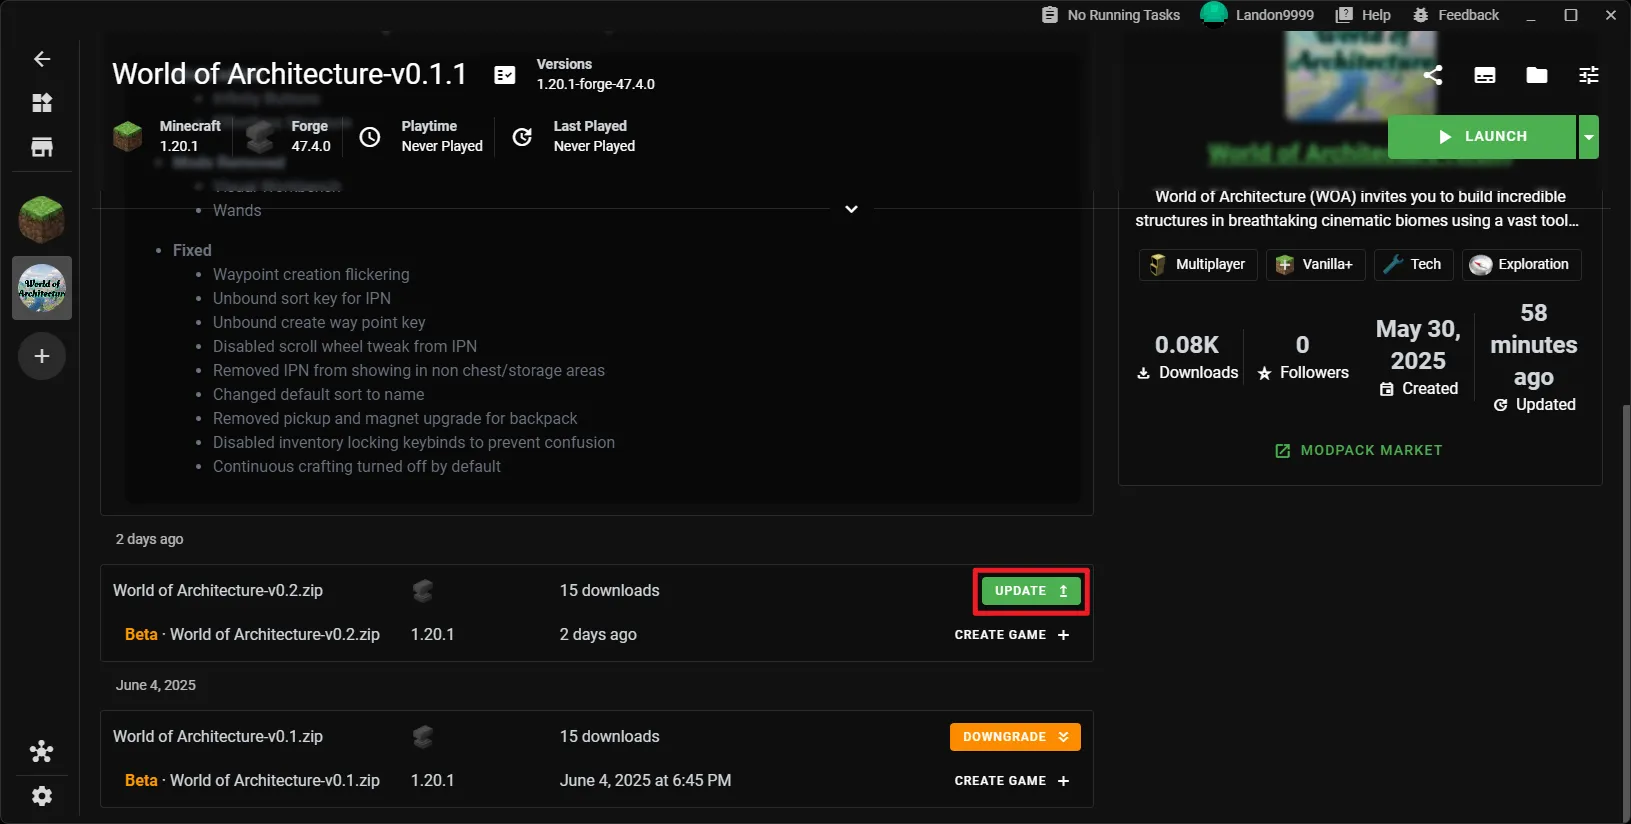The image size is (1631, 824).
Task: Open the instance folder icon
Action: pos(1537,75)
